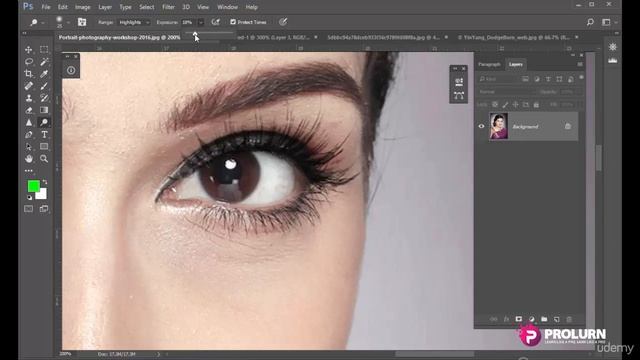Open the Search icon in options bar
The image size is (640, 360).
click(x=590, y=22)
